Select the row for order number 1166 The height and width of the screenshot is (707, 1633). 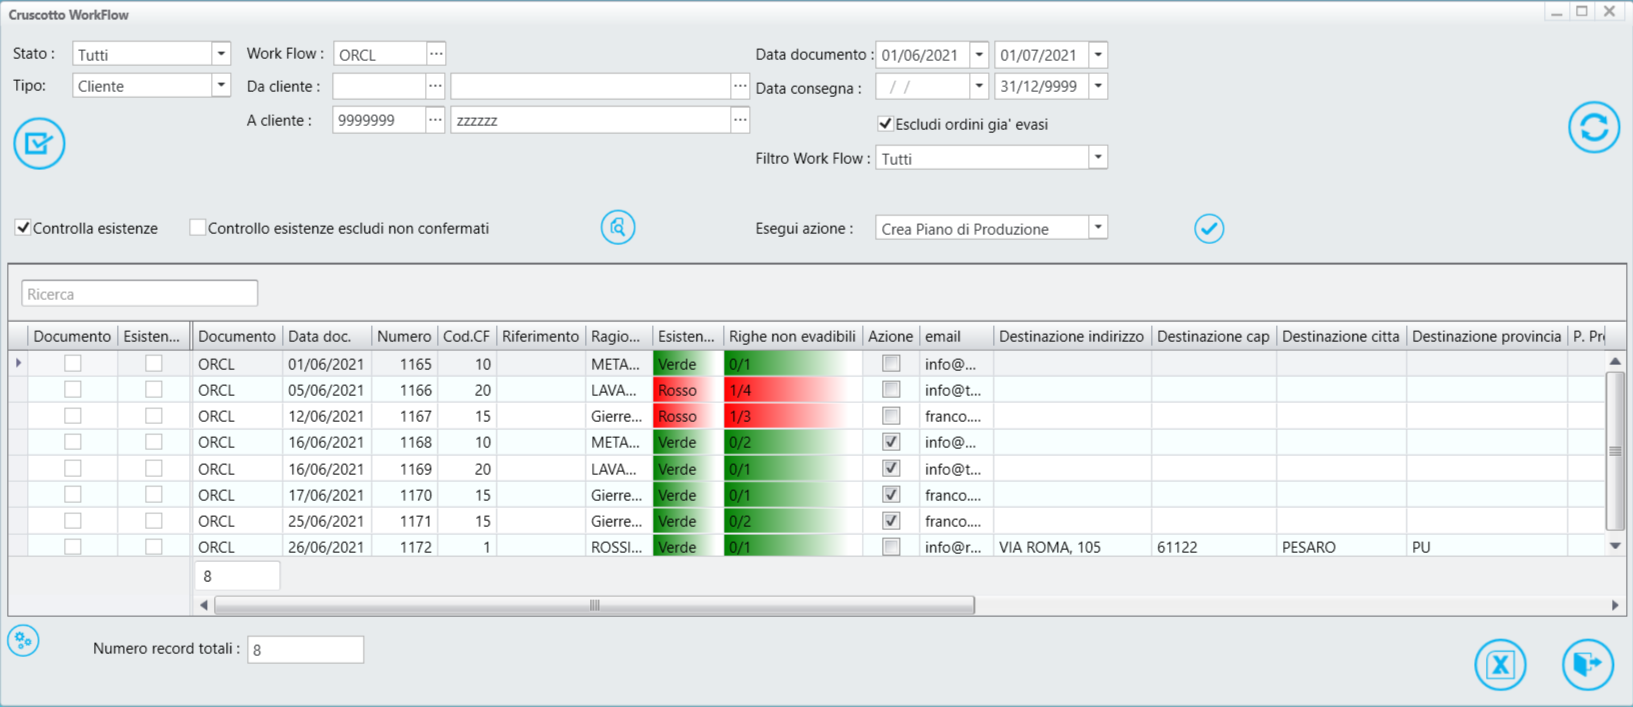(404, 390)
